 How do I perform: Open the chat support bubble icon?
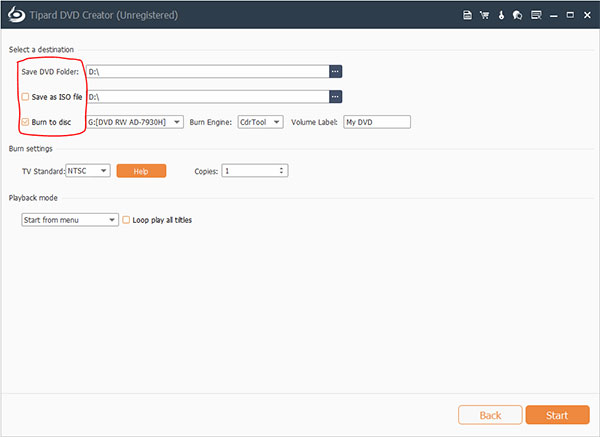pos(517,15)
